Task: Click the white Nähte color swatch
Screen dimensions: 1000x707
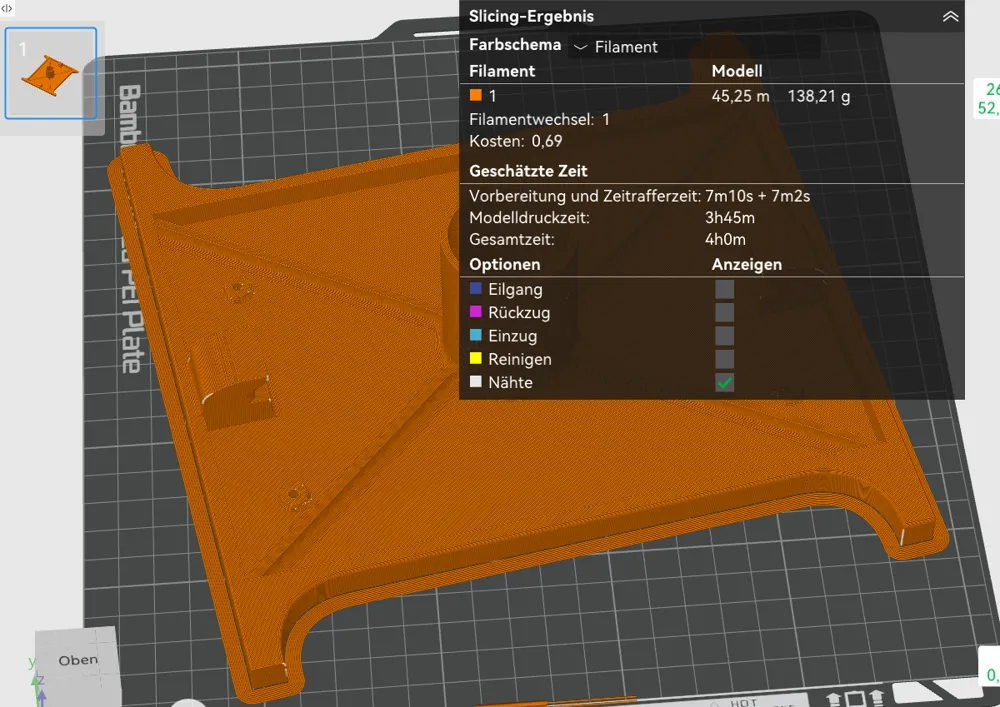Action: click(x=476, y=381)
